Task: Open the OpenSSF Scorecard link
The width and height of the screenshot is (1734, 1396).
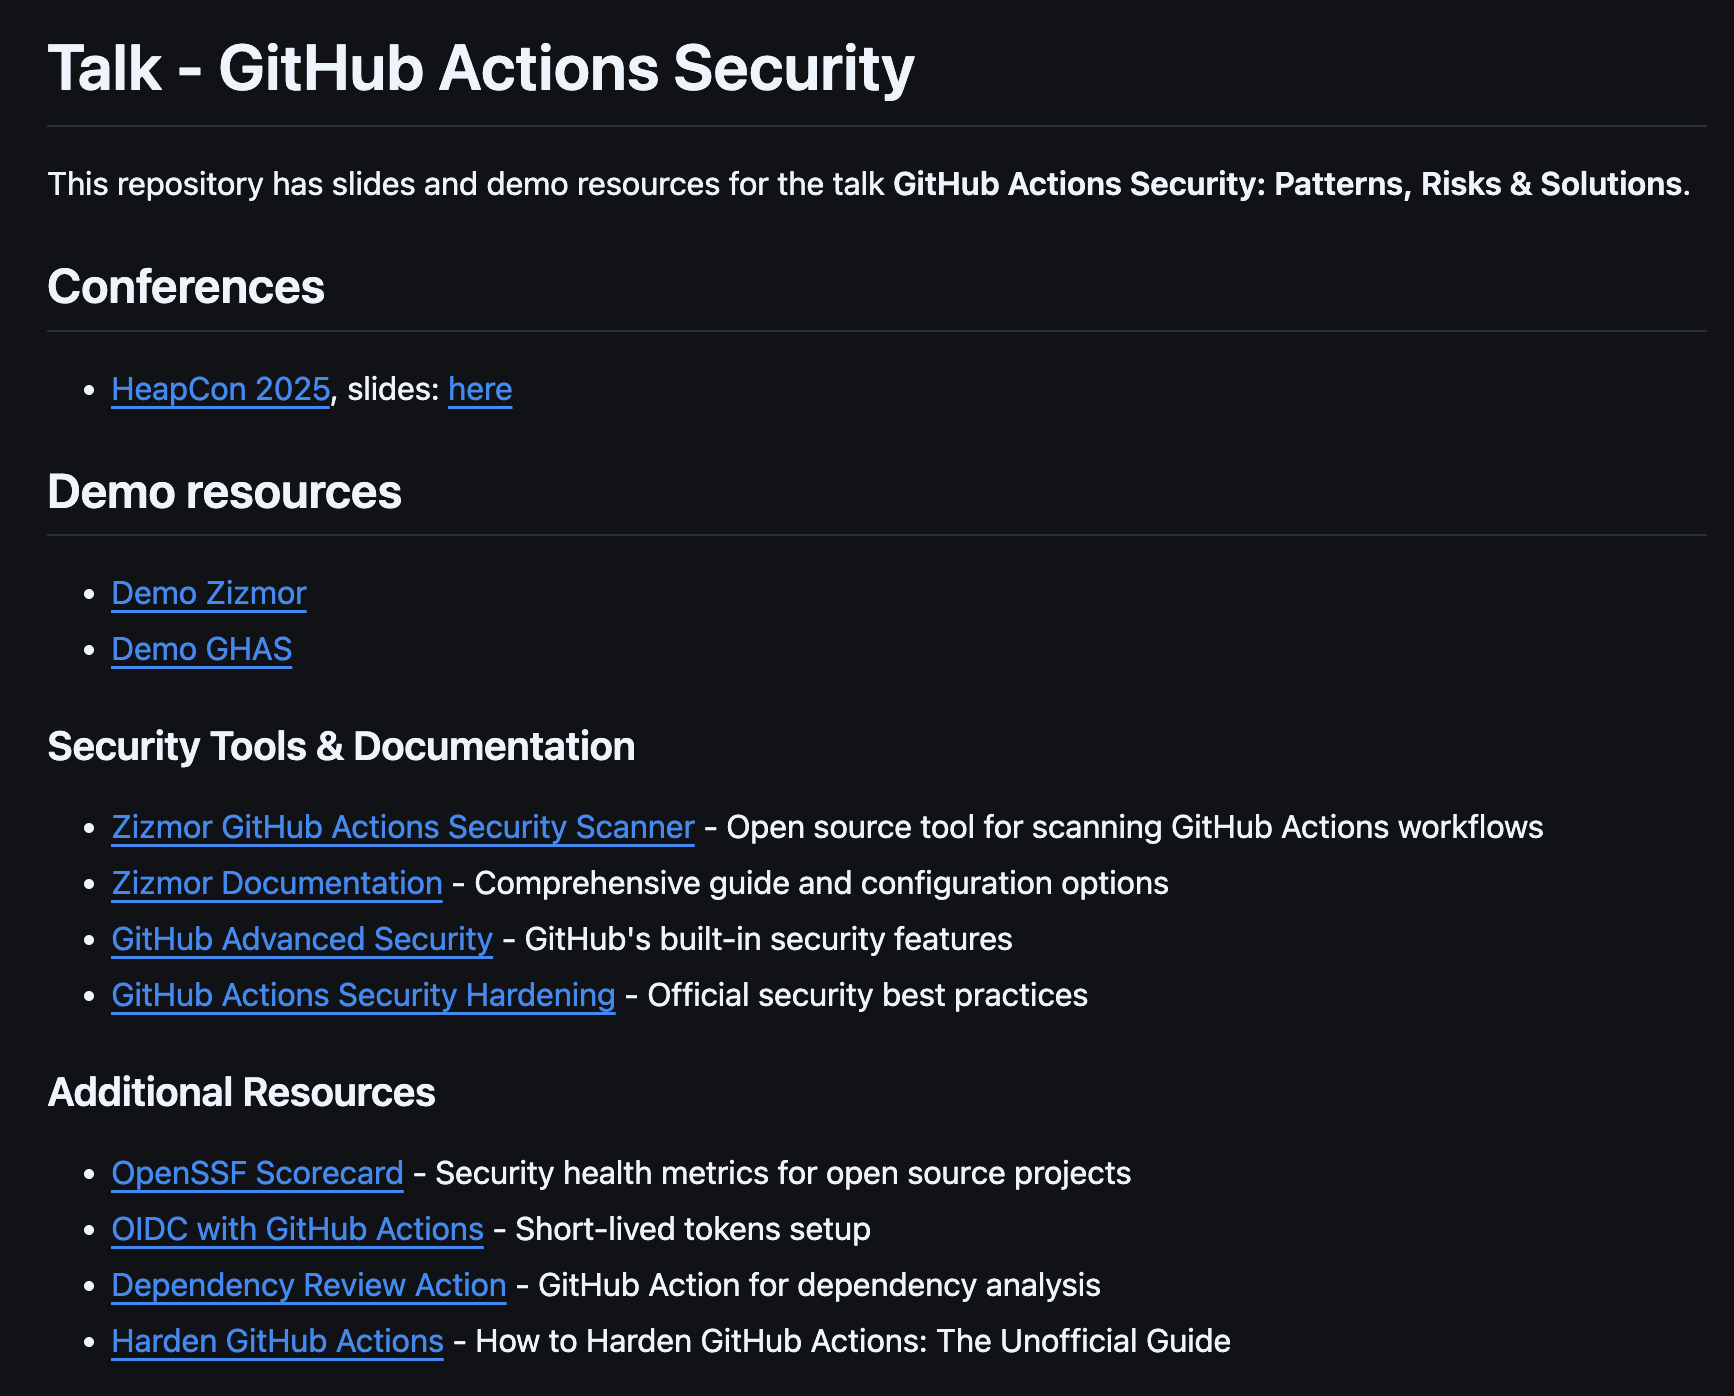Action: [x=256, y=1173]
